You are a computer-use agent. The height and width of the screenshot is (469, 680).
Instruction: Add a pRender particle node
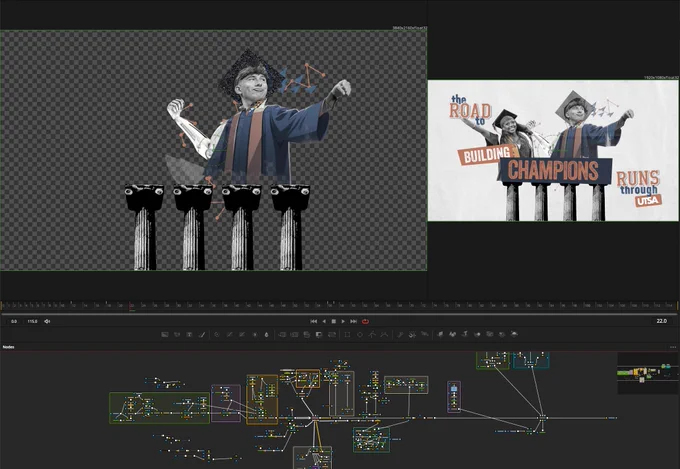coord(425,335)
